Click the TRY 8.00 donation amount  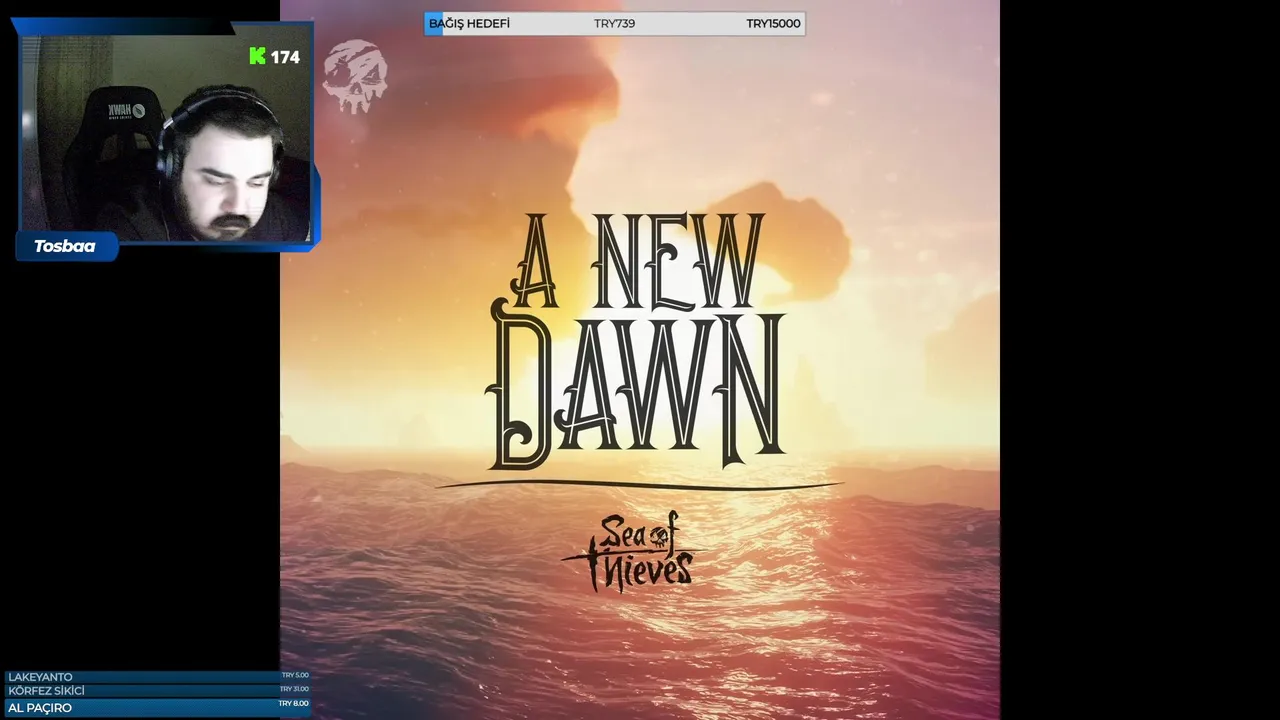point(293,704)
